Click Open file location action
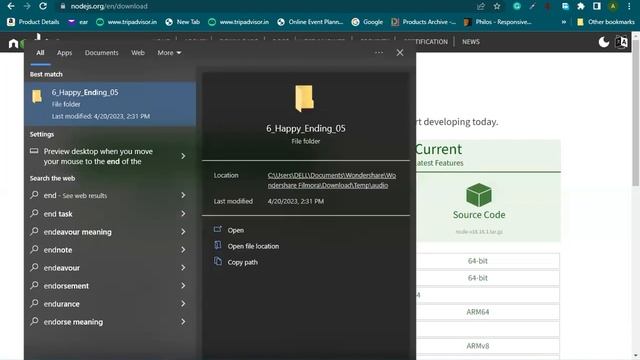The height and width of the screenshot is (360, 640). (253, 246)
